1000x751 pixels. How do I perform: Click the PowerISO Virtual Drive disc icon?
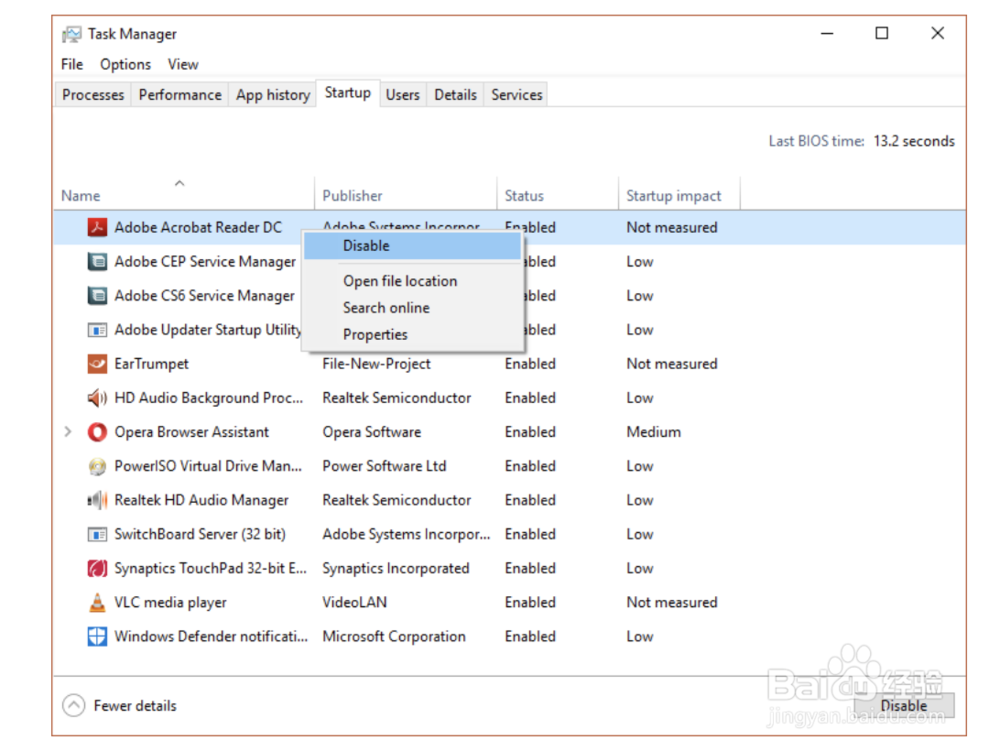97,466
